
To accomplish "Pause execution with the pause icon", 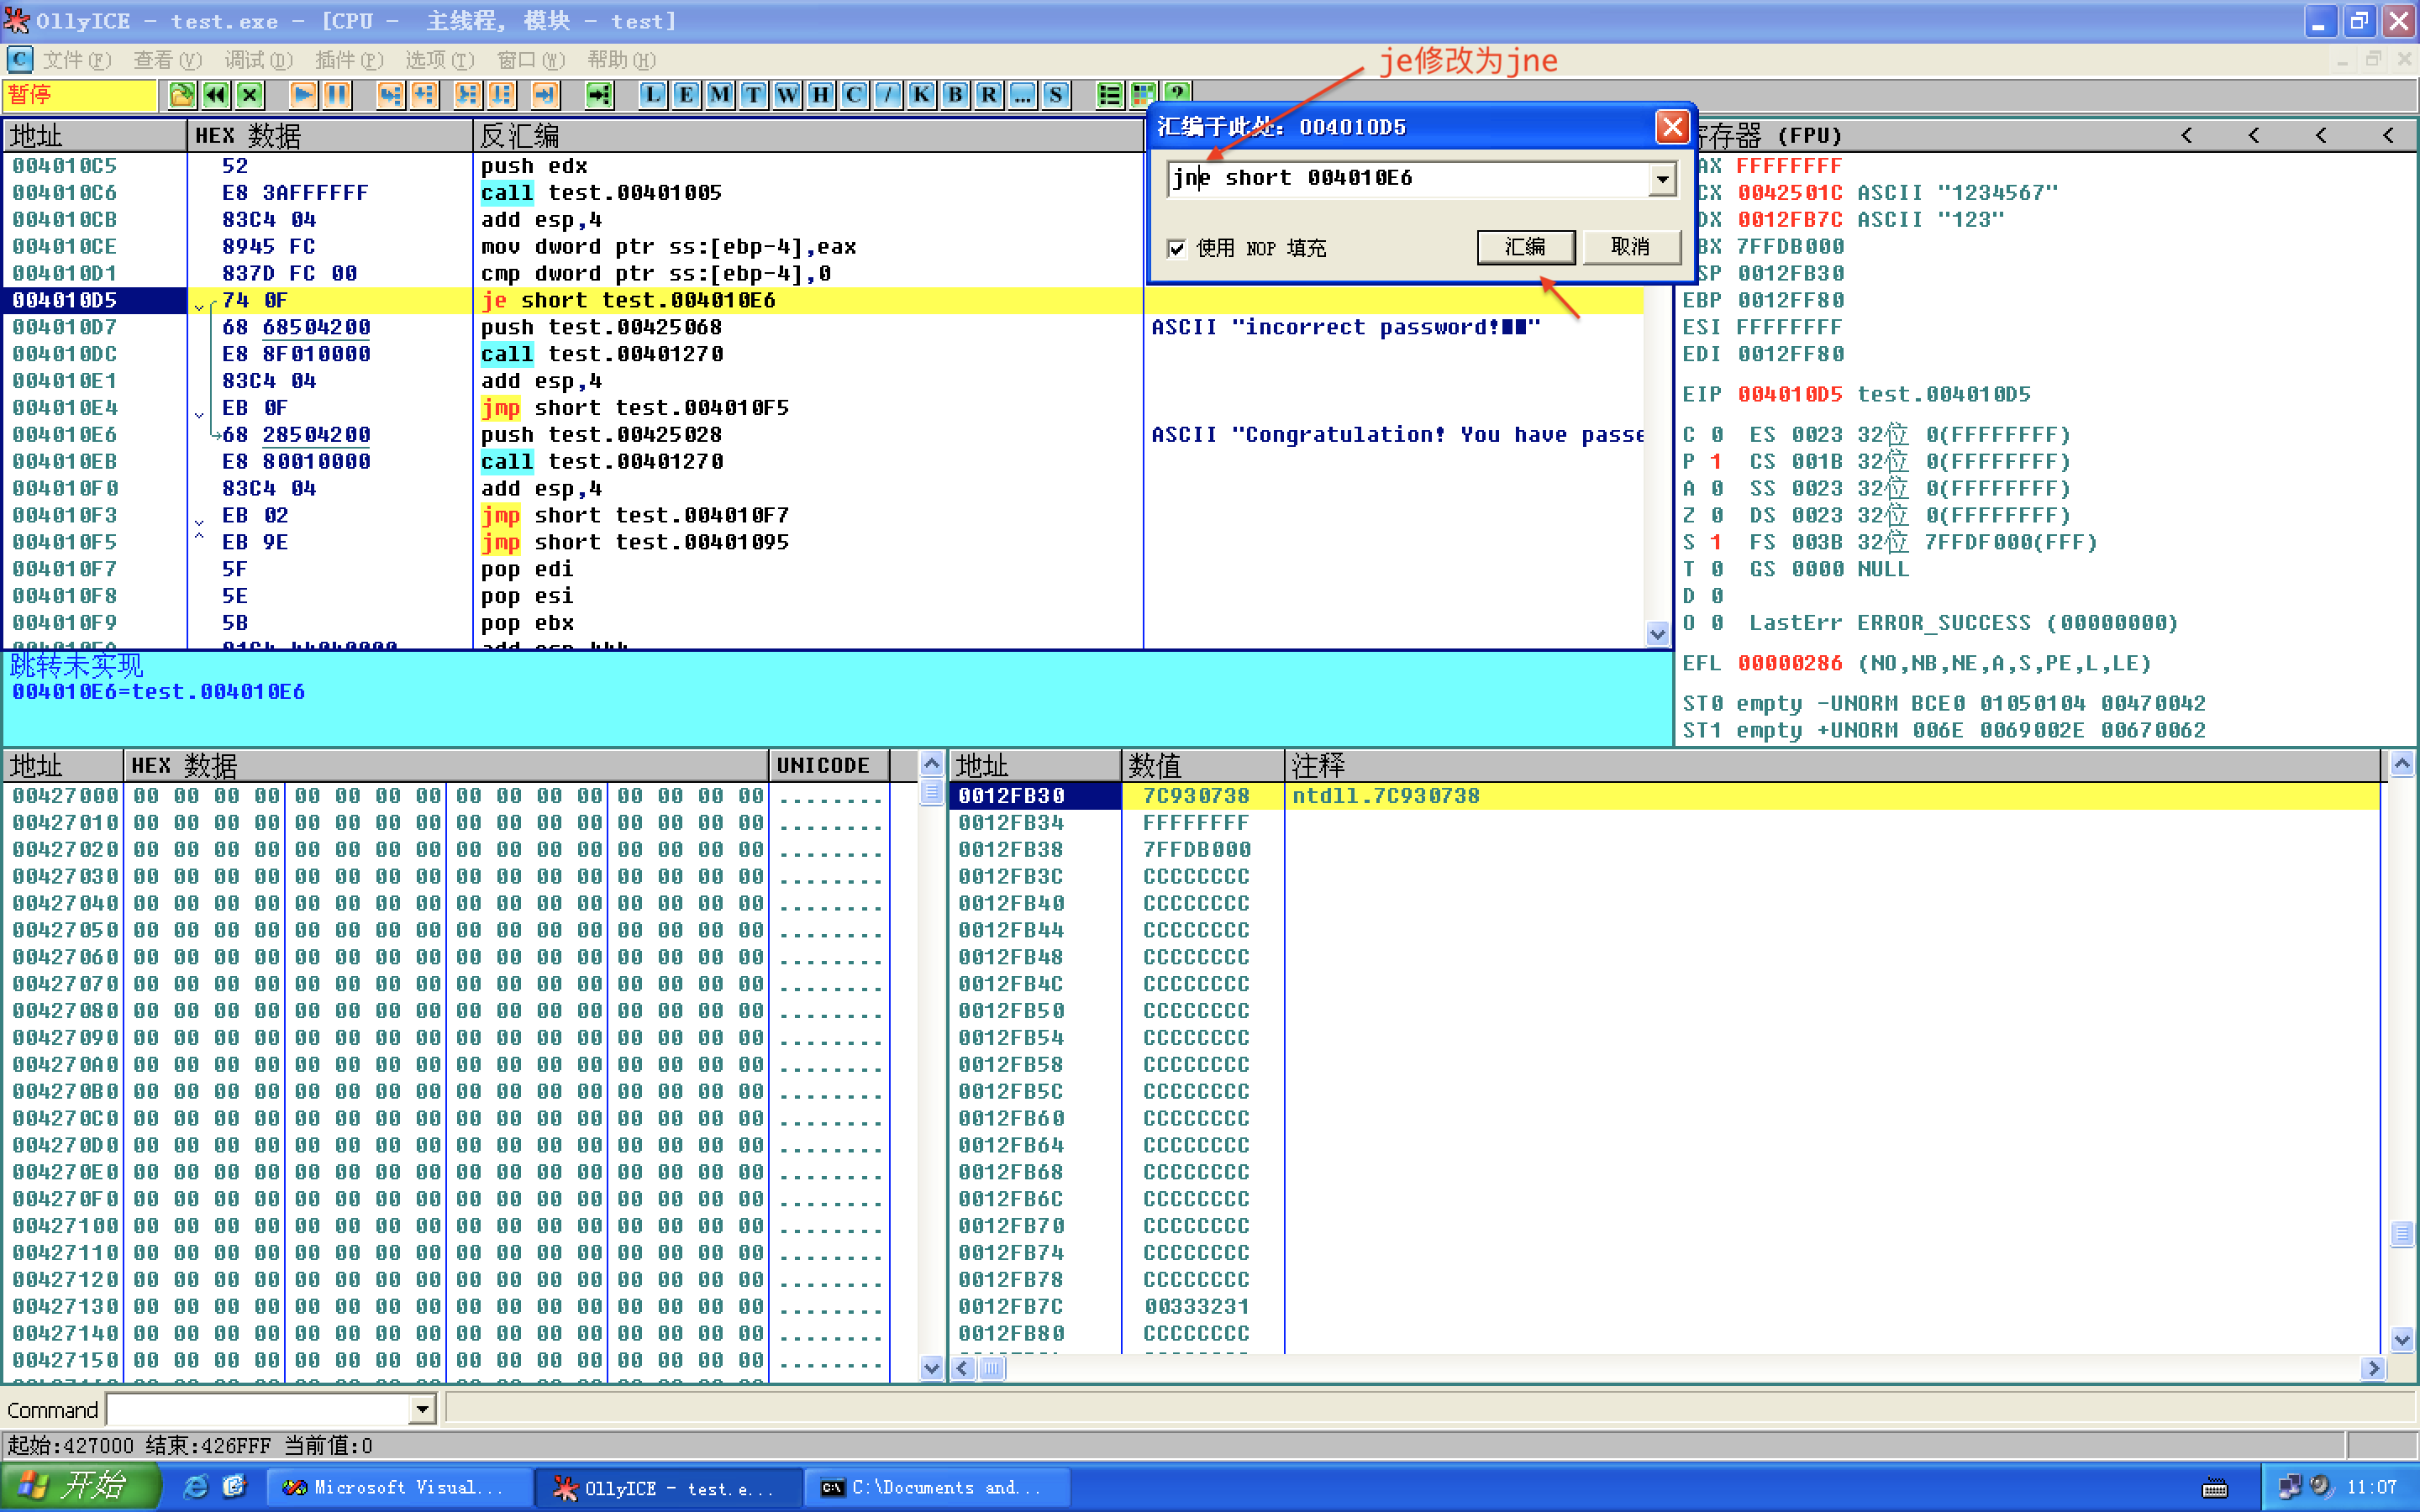I will tap(337, 95).
